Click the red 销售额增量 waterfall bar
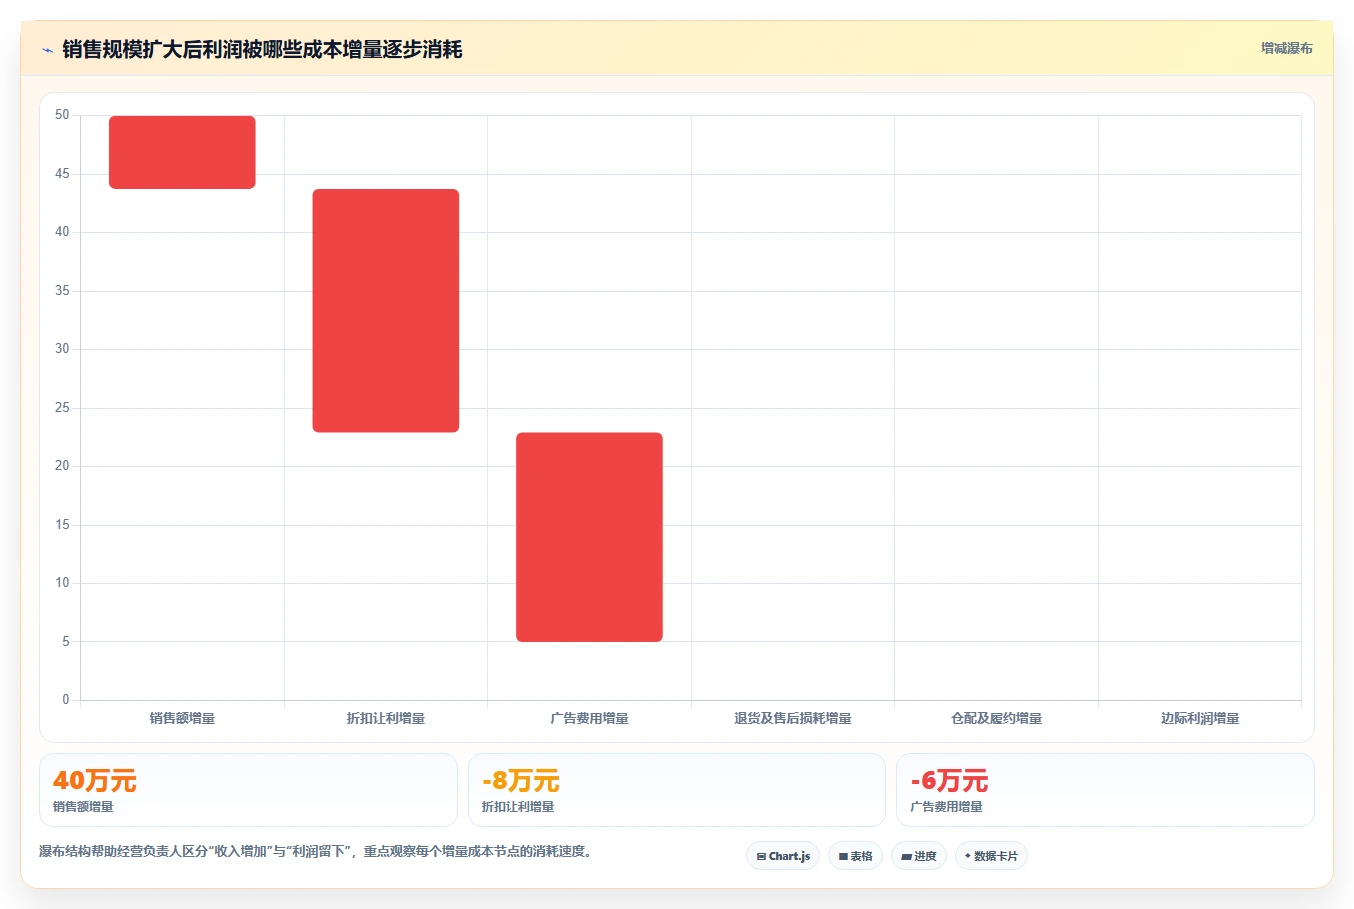This screenshot has width=1354, height=909. pos(182,152)
